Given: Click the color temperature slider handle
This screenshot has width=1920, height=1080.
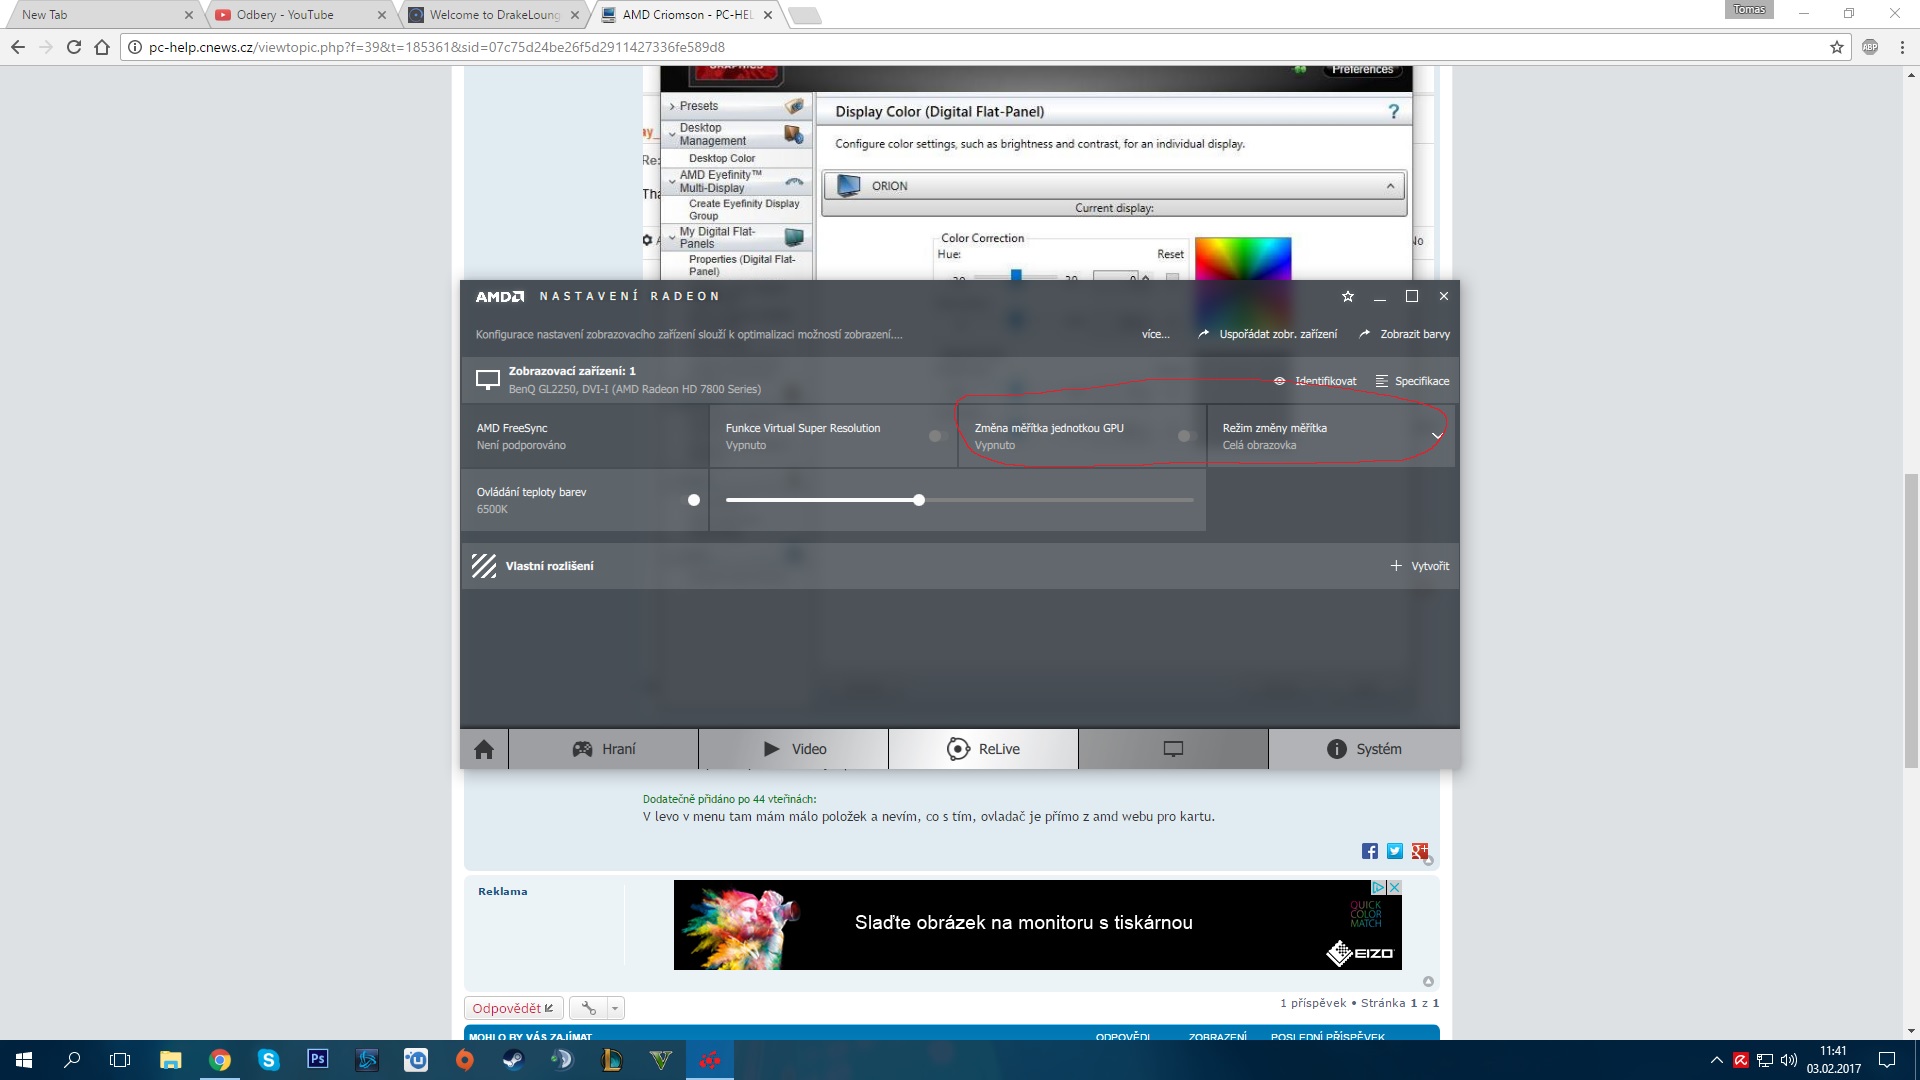Looking at the screenshot, I should 919,500.
